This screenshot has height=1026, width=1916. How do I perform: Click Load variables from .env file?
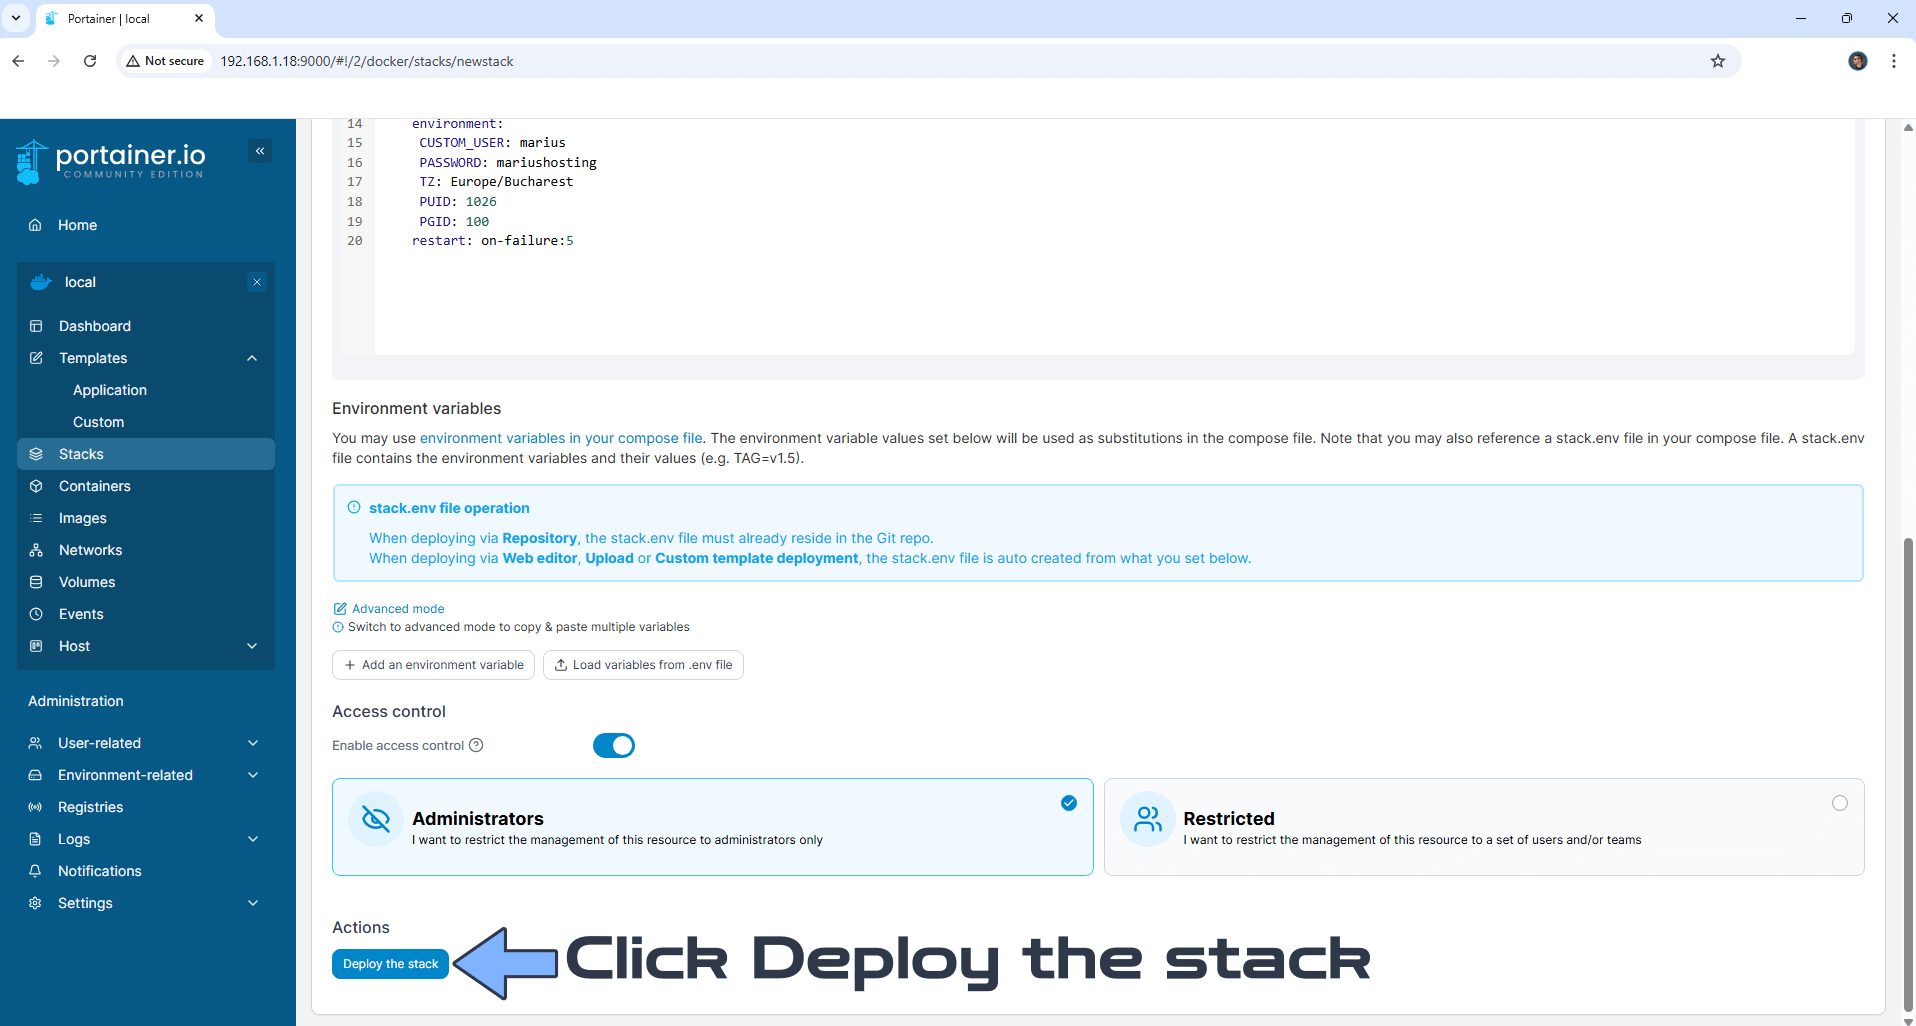pos(643,665)
